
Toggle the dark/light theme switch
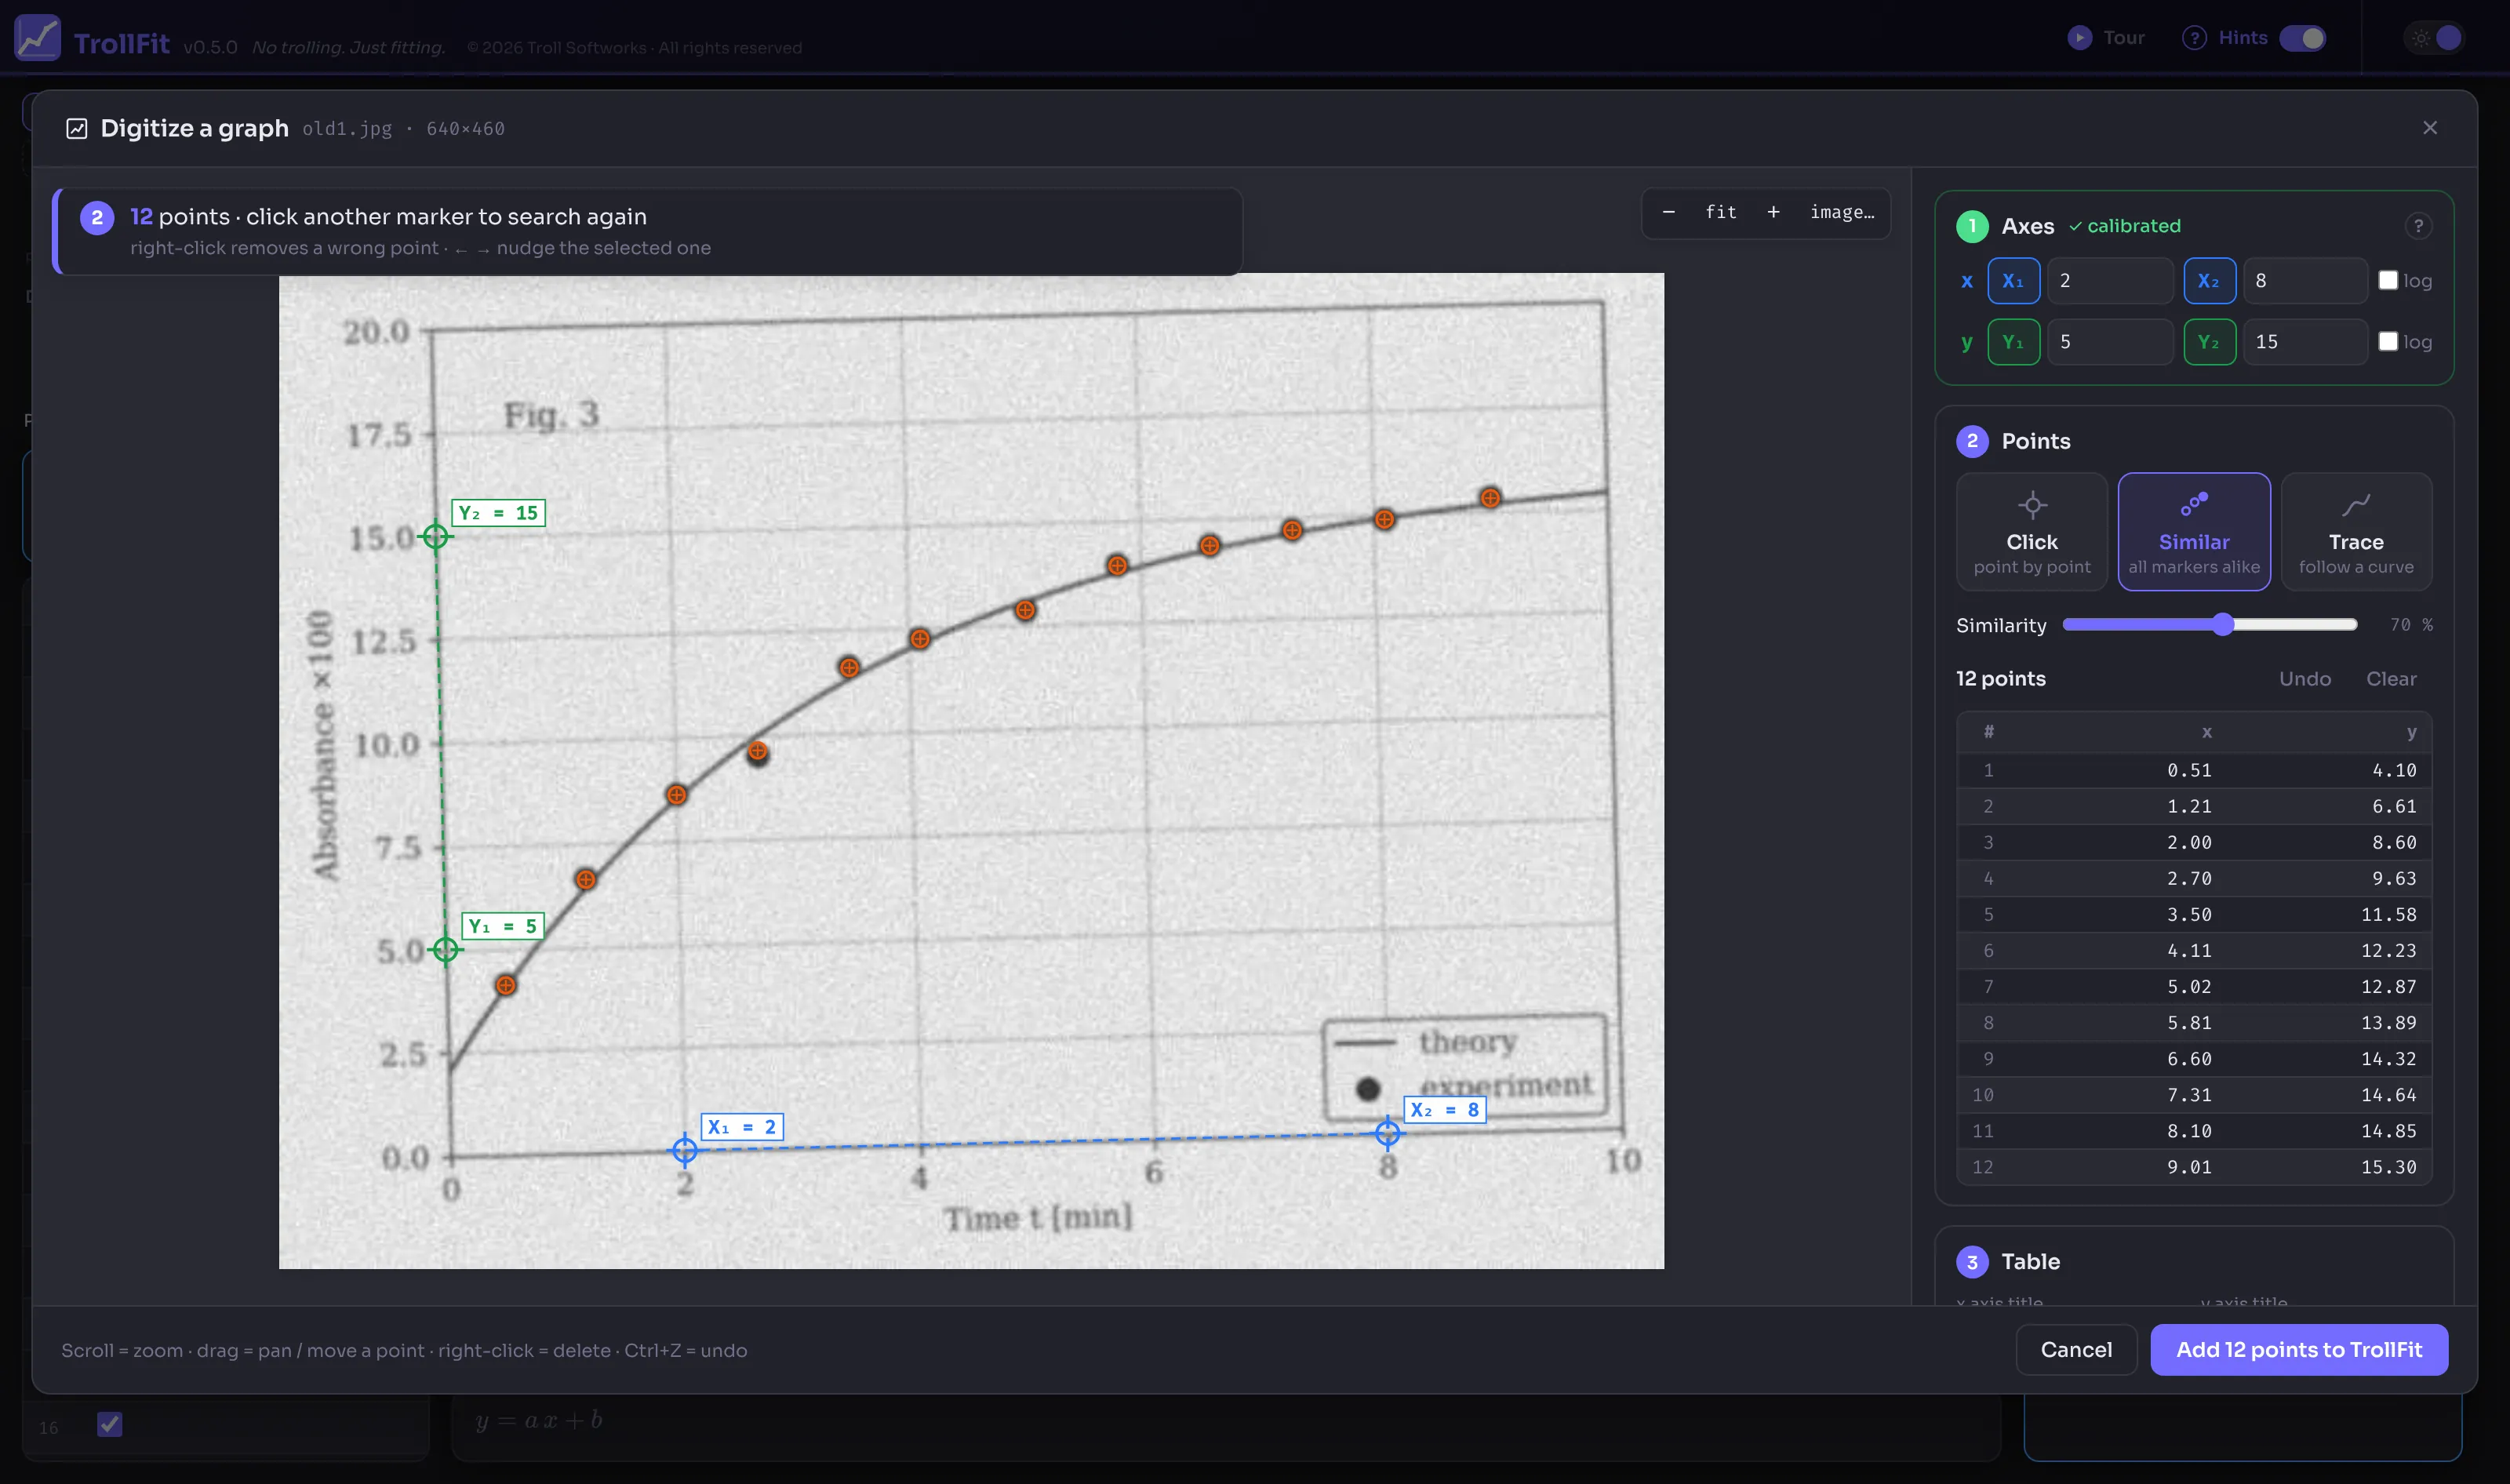point(2435,38)
